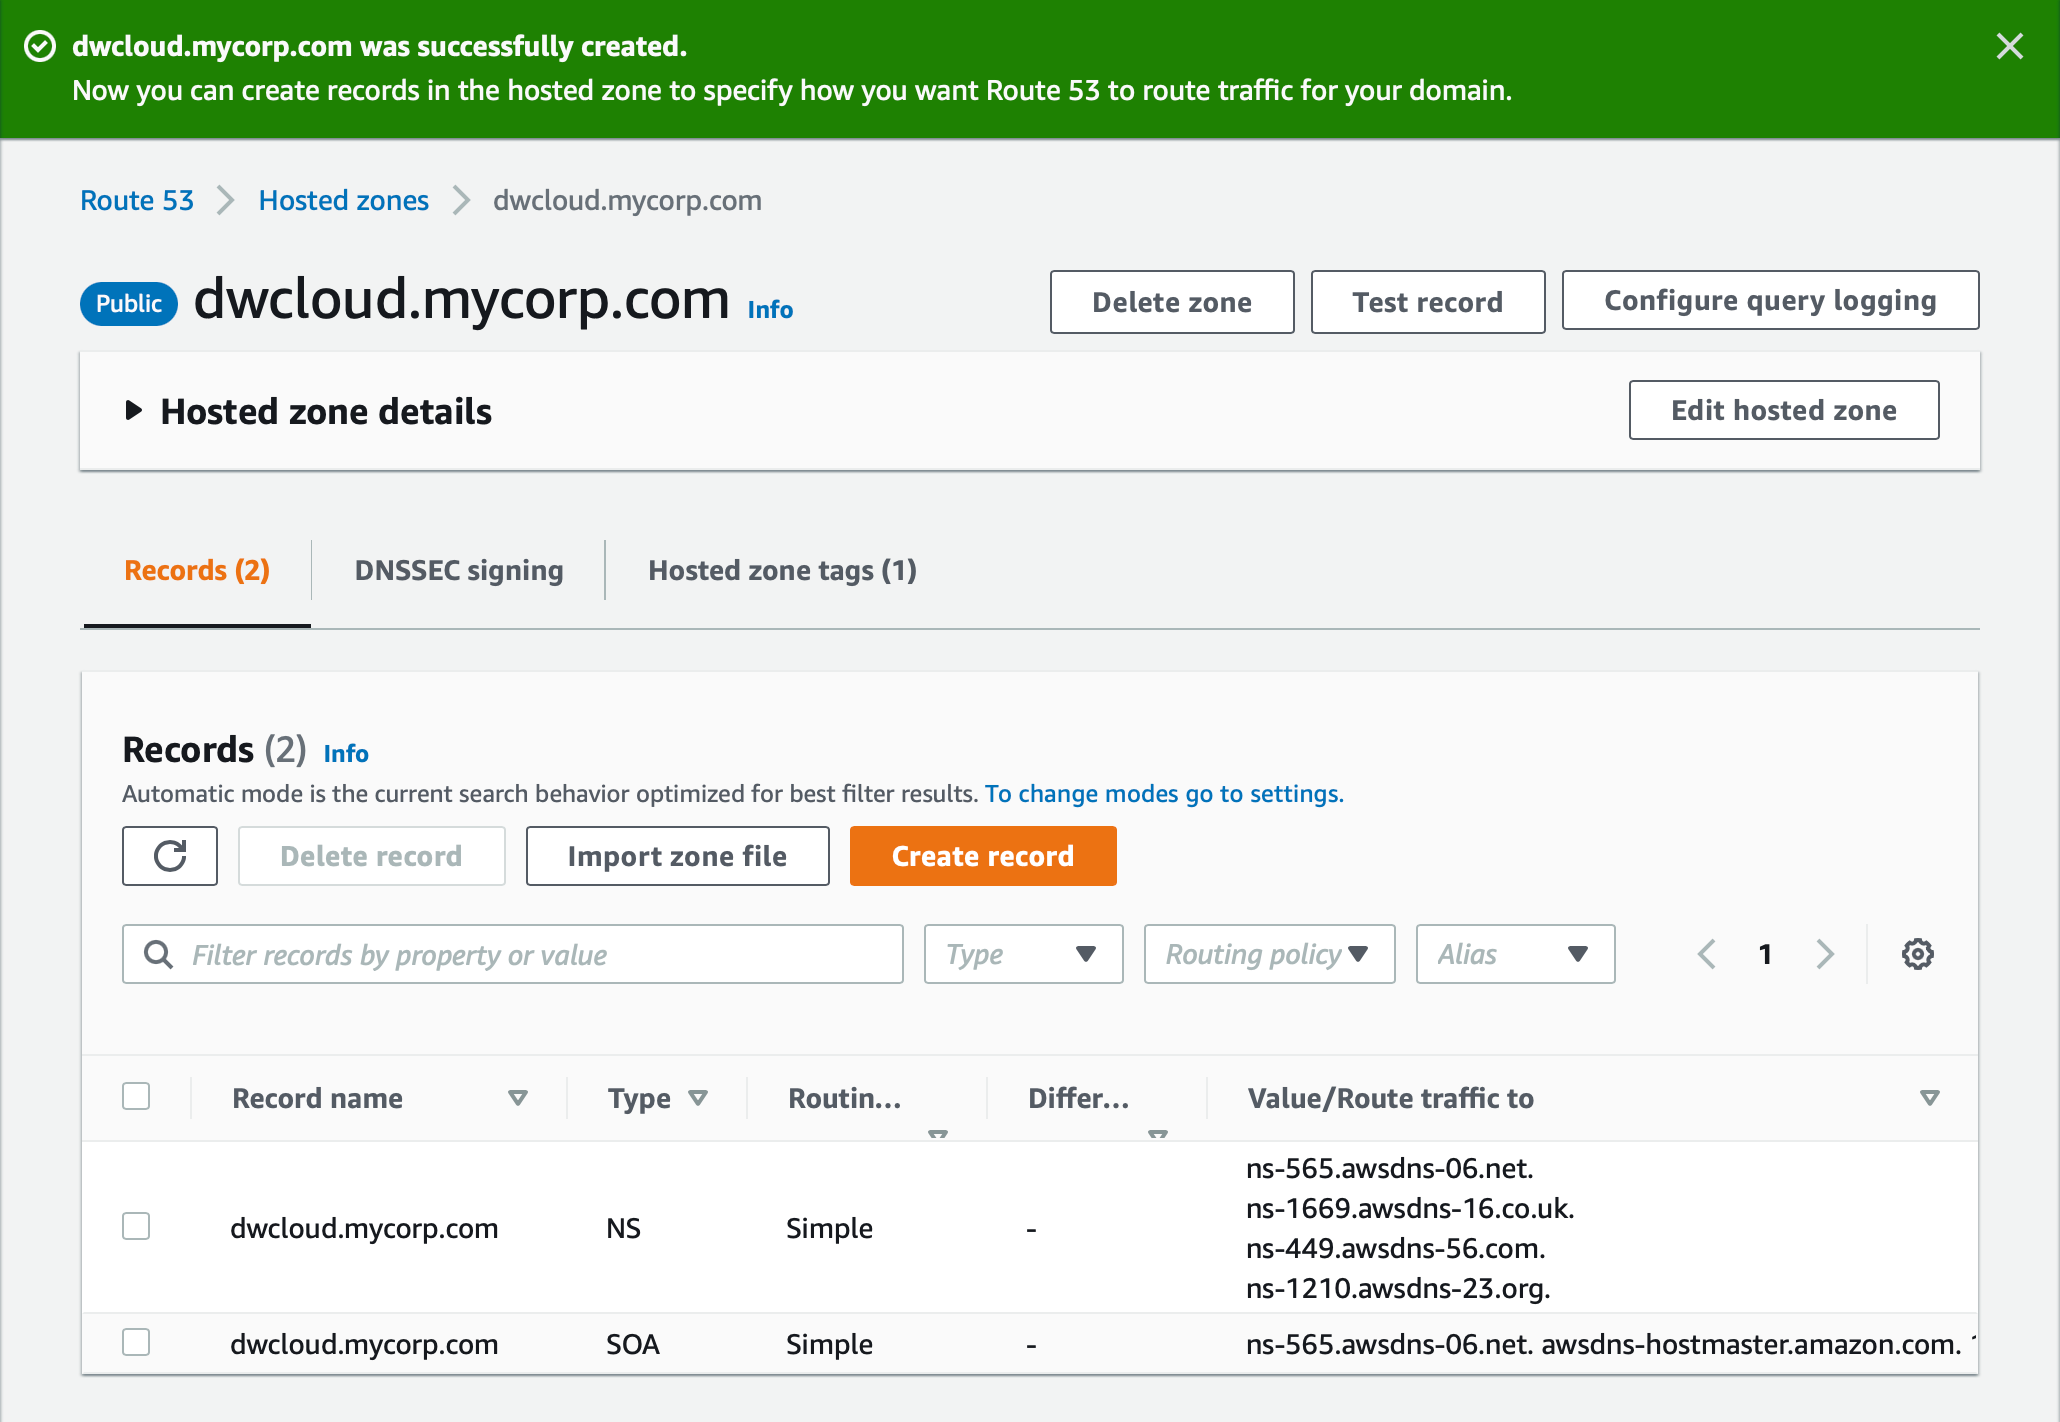
Task: Open Info link beside Records heading
Action: 346,754
